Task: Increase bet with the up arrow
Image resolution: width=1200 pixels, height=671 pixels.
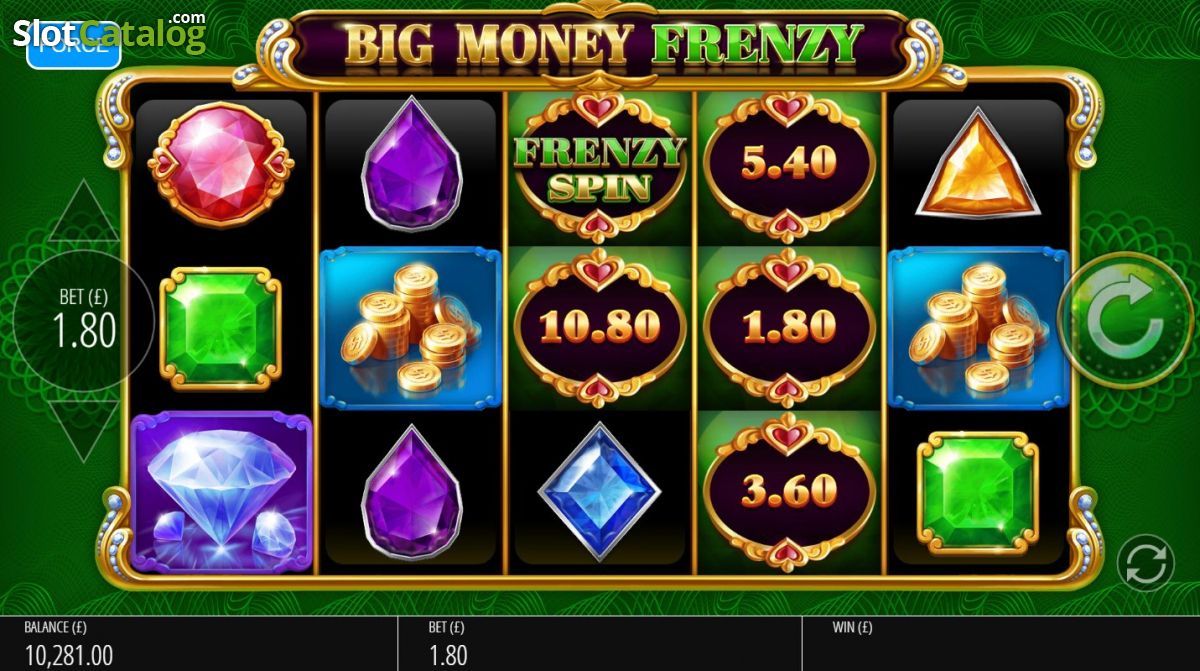Action: [83, 211]
